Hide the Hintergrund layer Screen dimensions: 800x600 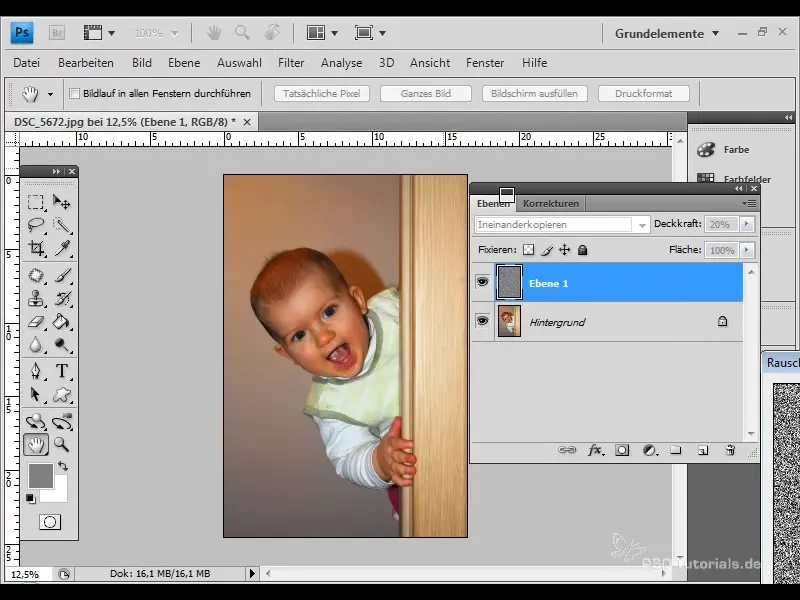tap(482, 321)
